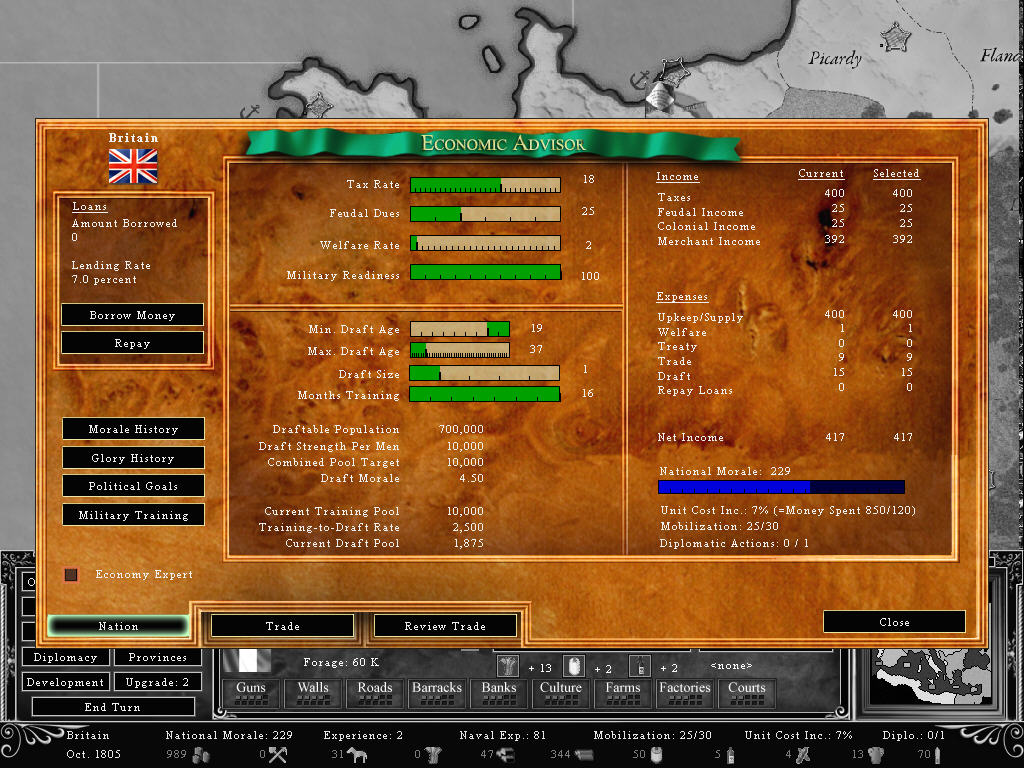Open Military Training screen
Screen dimensions: 1024x768
(x=133, y=515)
